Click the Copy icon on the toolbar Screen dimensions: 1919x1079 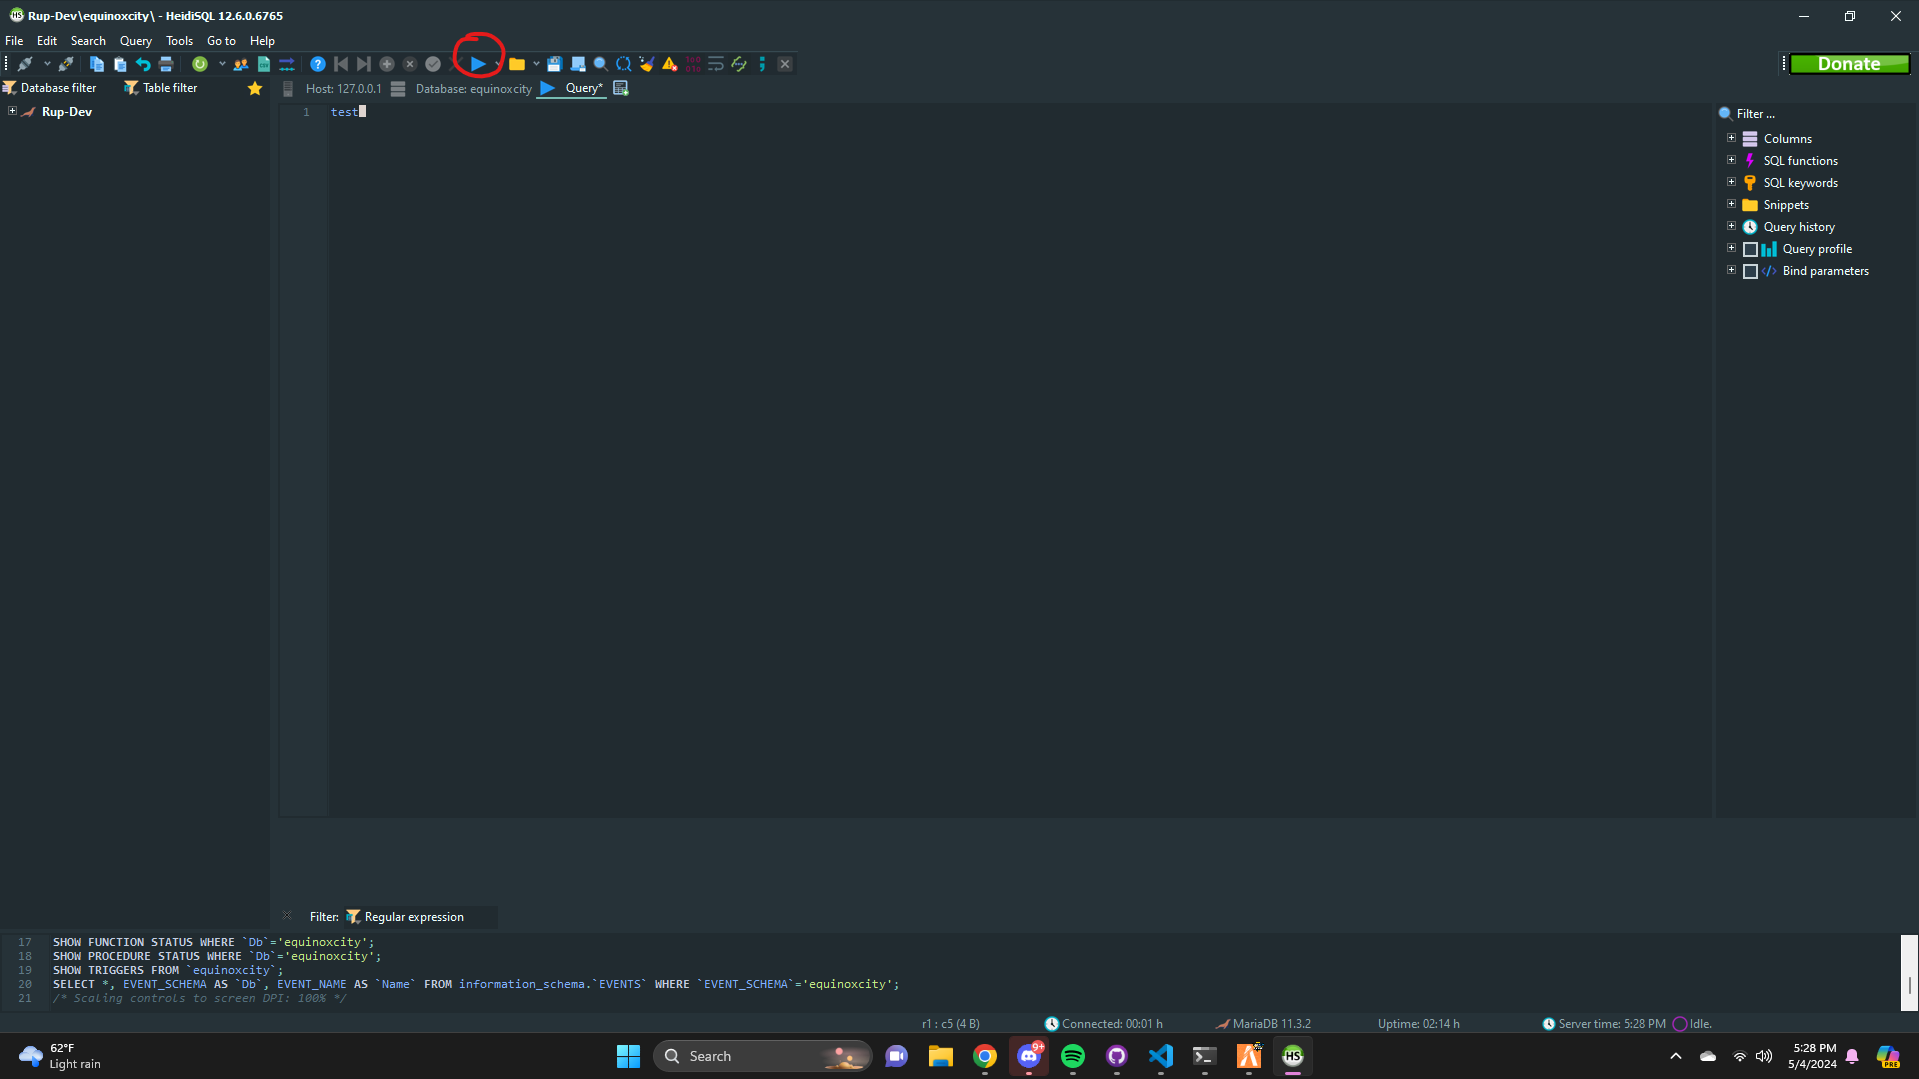[x=97, y=63]
